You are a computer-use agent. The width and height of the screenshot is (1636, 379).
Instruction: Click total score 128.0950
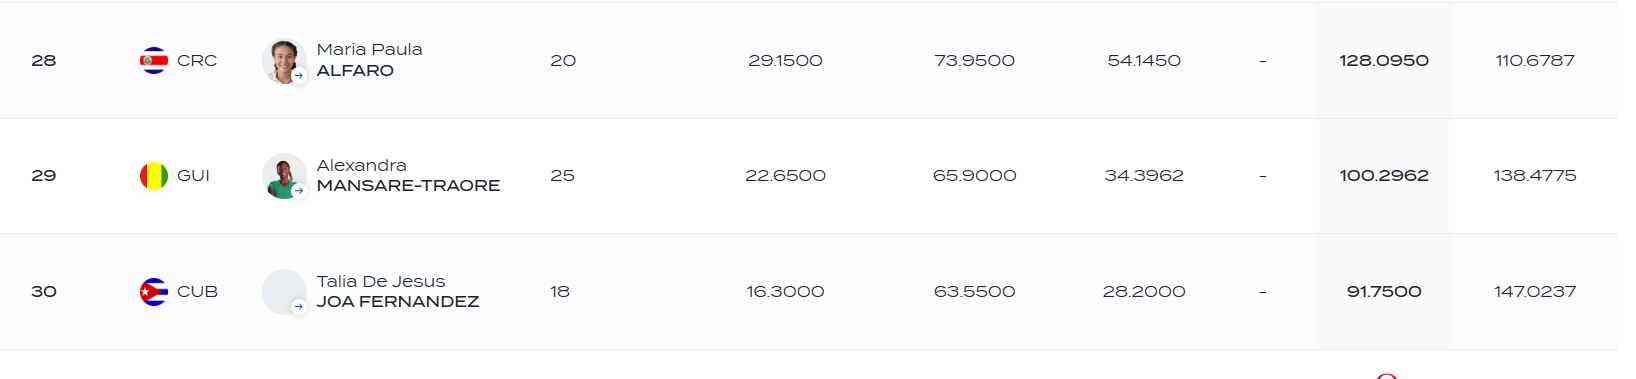(1384, 61)
